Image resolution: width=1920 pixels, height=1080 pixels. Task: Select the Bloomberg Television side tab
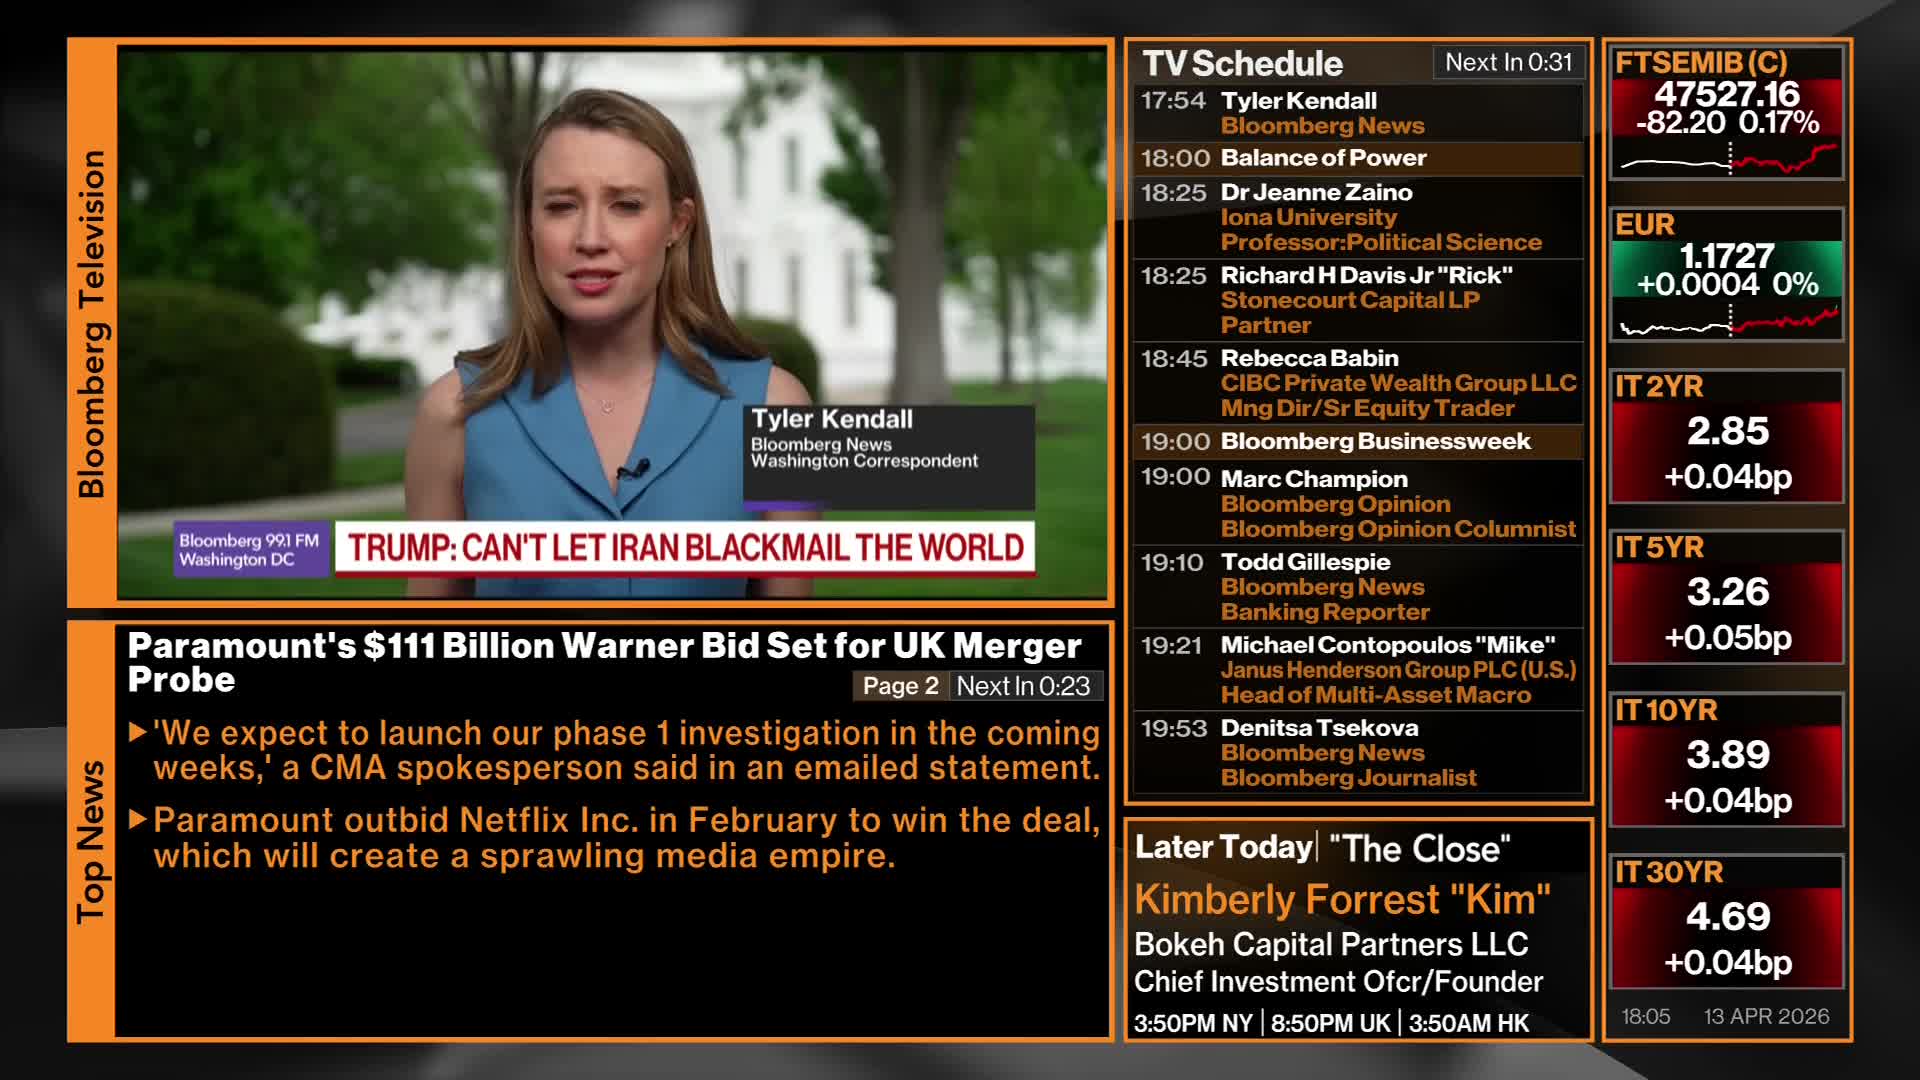pyautogui.click(x=92, y=322)
